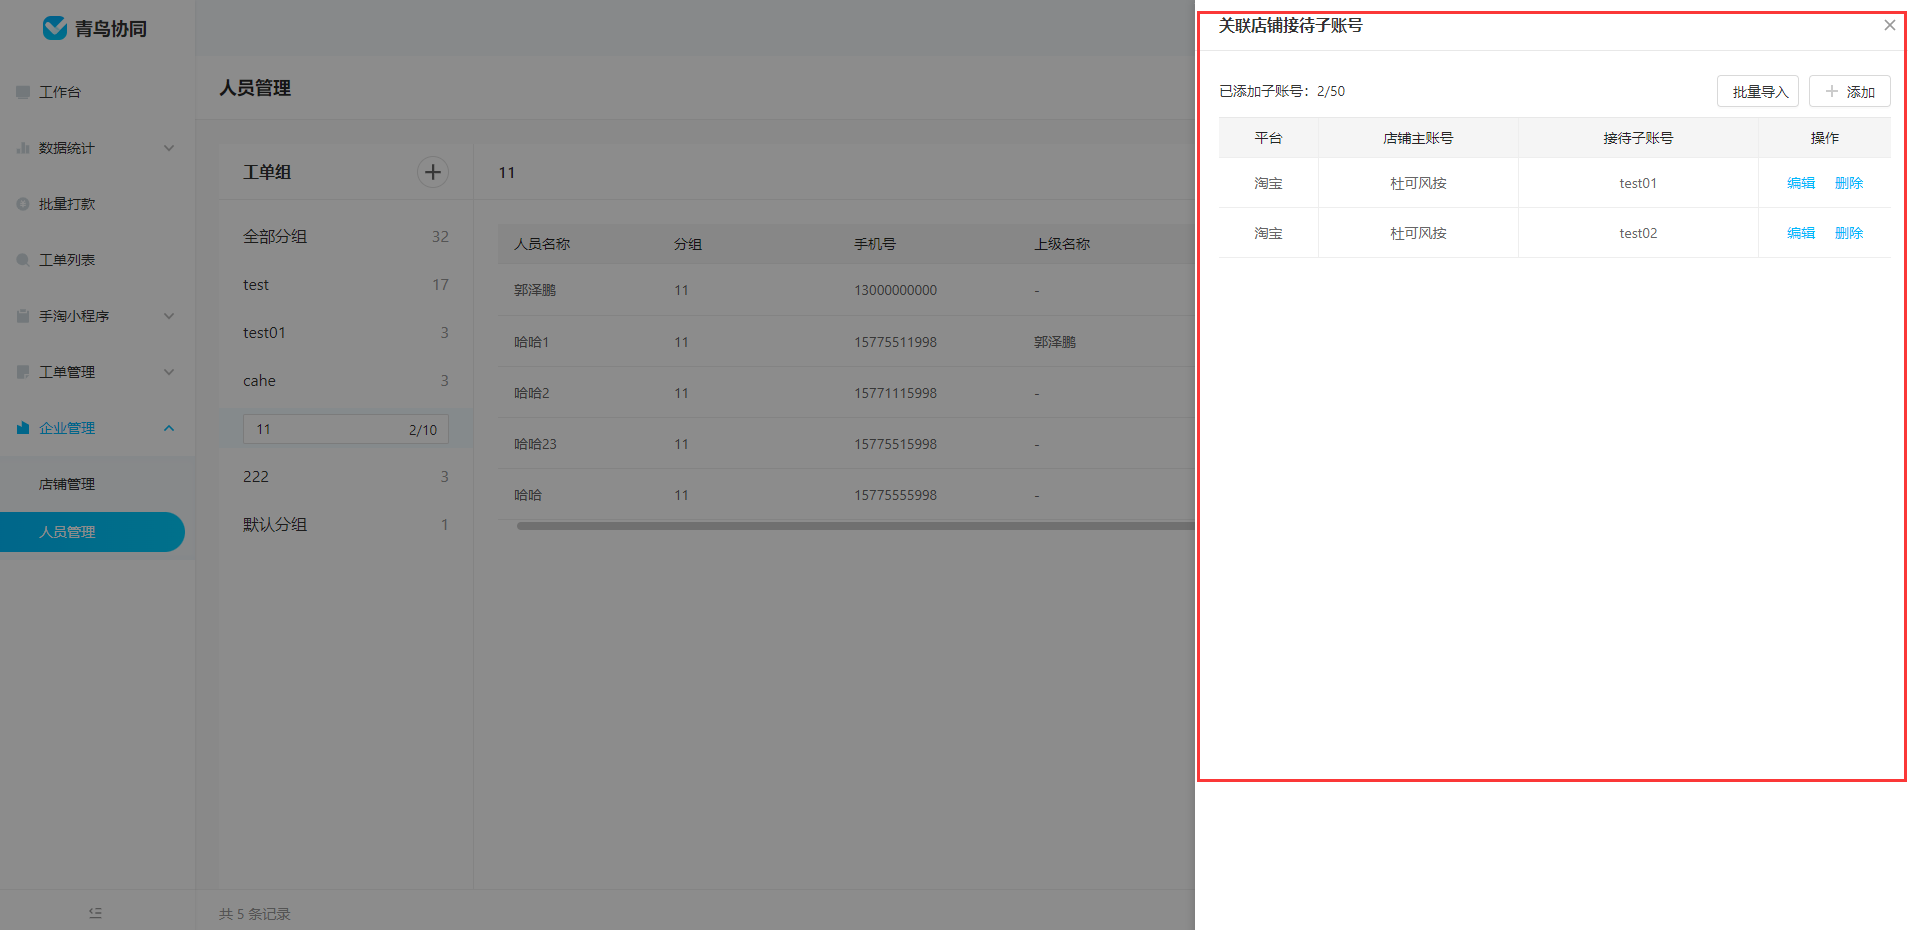Click the 工单管理 sidebar icon

point(23,372)
